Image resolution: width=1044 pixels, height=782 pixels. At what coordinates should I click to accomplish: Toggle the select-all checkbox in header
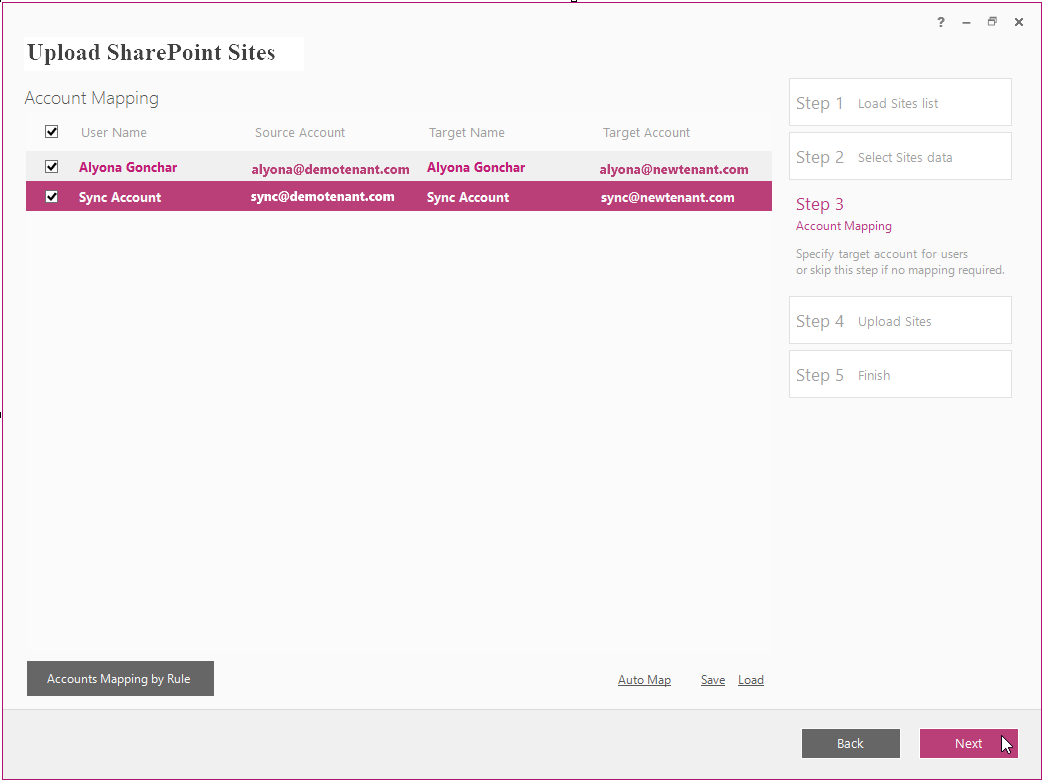tap(51, 132)
